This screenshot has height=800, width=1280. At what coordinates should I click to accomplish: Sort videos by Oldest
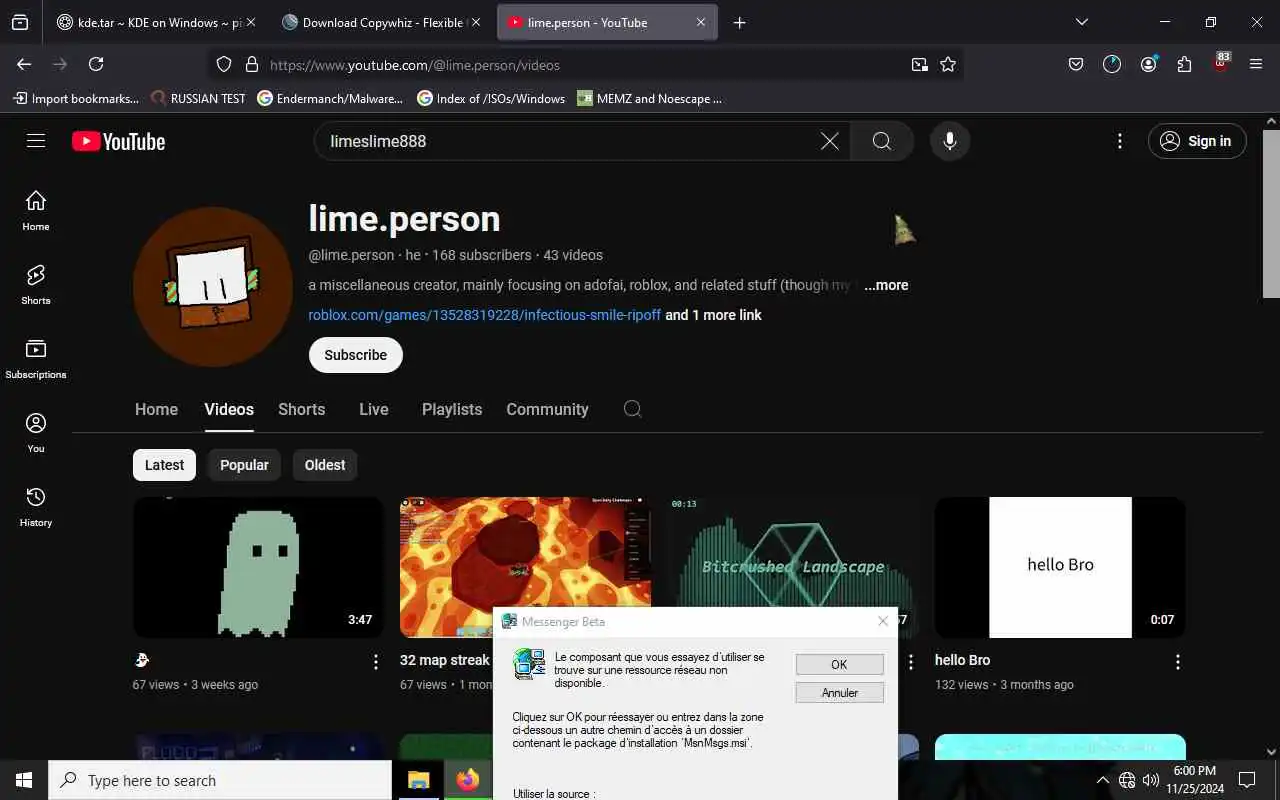click(x=325, y=465)
